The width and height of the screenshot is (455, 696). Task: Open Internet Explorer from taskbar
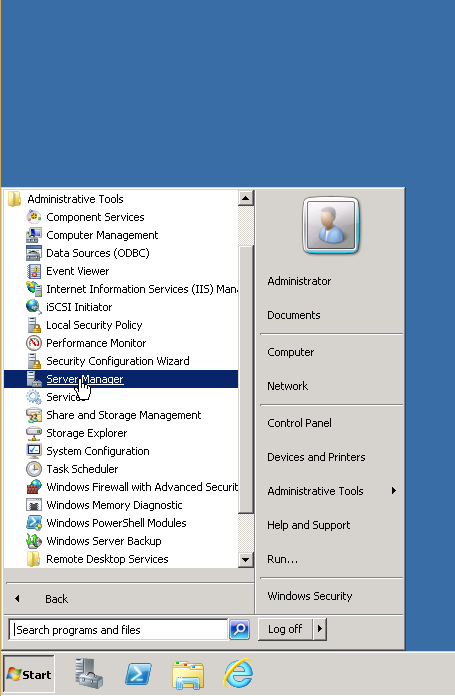[238, 674]
